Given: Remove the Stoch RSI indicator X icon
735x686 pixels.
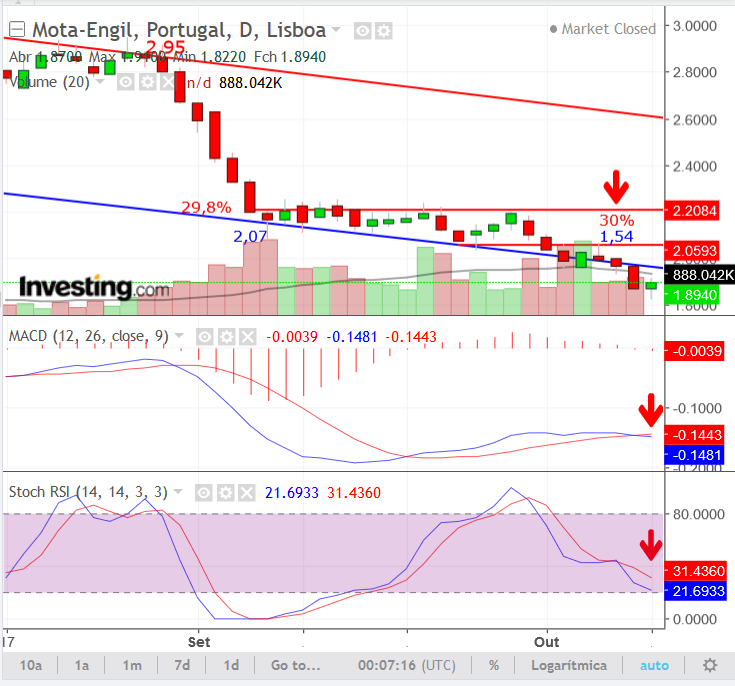Looking at the screenshot, I should [247, 493].
